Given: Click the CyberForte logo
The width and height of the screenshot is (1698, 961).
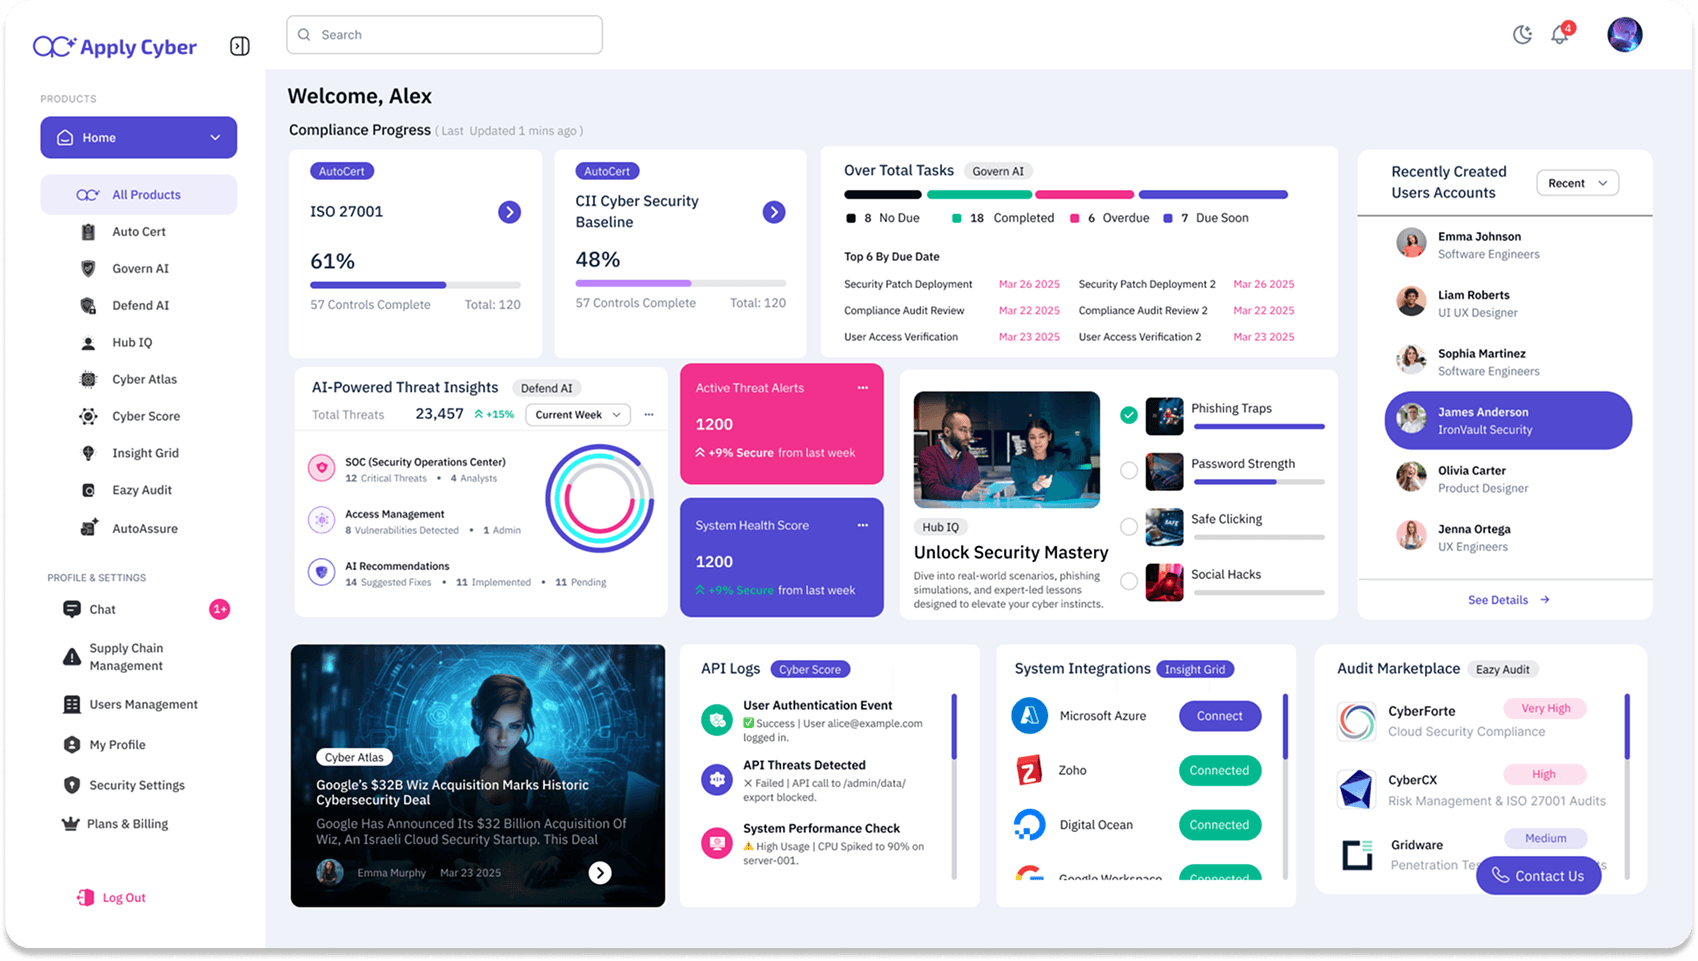Looking at the screenshot, I should tap(1357, 721).
